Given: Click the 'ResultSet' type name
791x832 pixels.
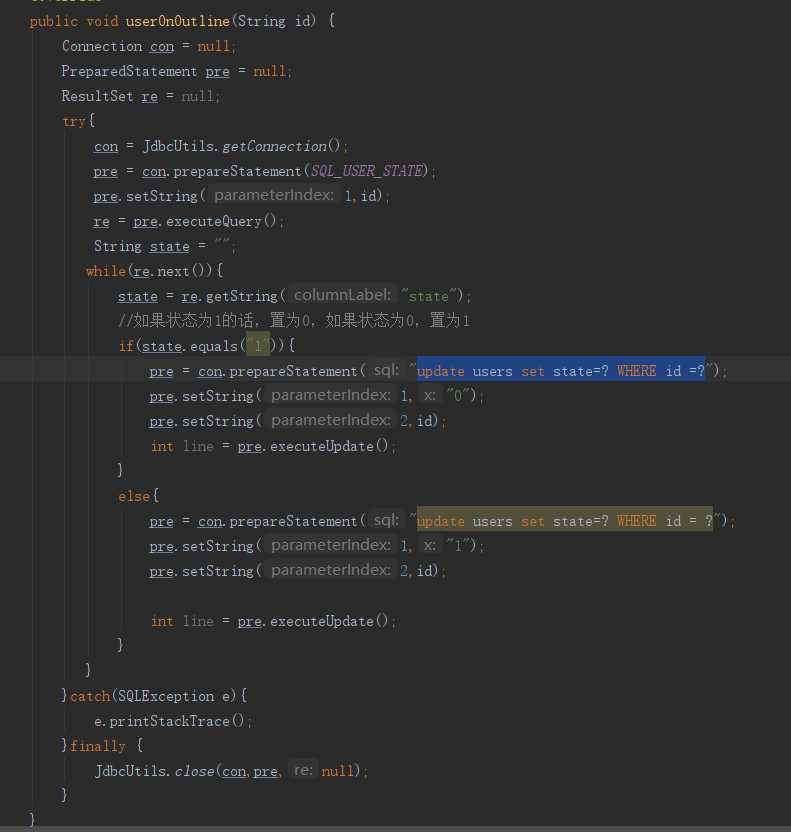Looking at the screenshot, I should [x=97, y=96].
